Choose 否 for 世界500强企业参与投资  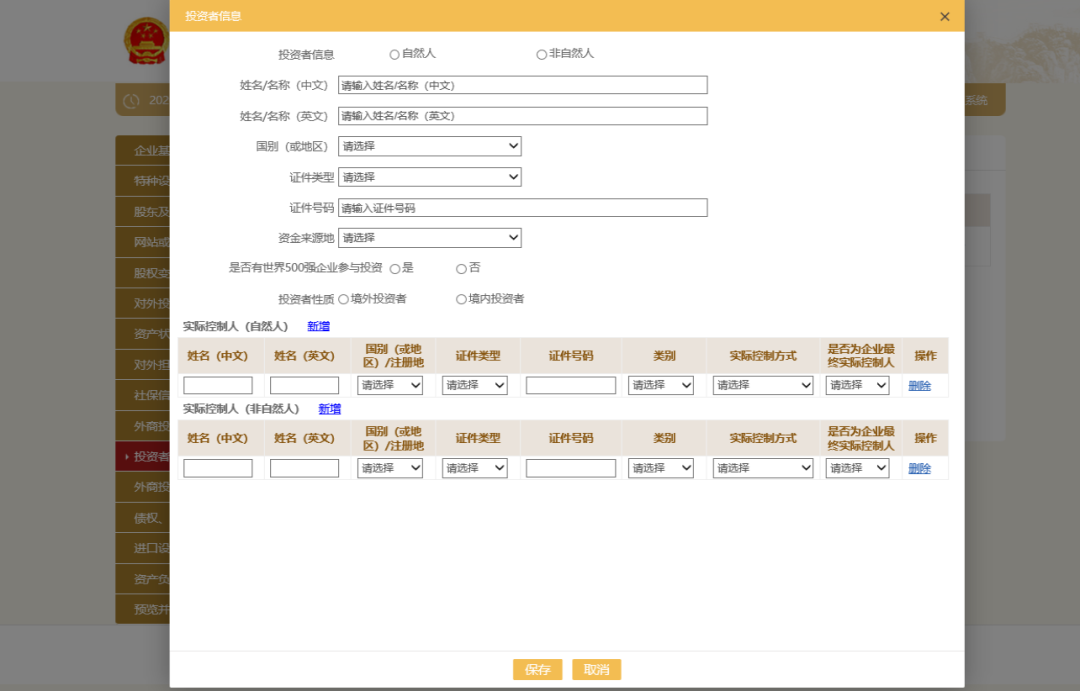461,267
